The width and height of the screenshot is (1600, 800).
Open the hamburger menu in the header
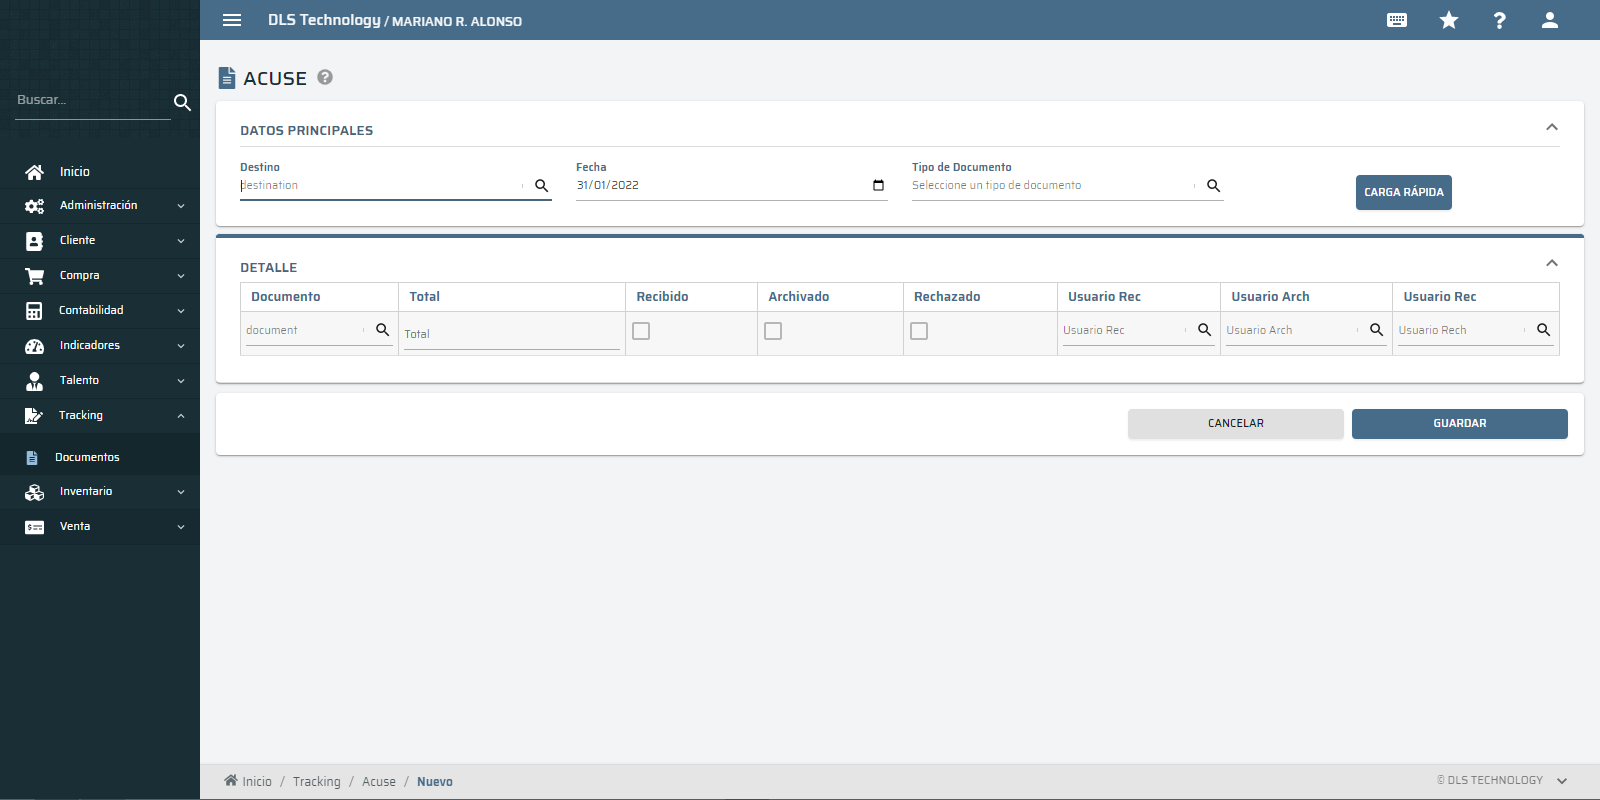[232, 20]
